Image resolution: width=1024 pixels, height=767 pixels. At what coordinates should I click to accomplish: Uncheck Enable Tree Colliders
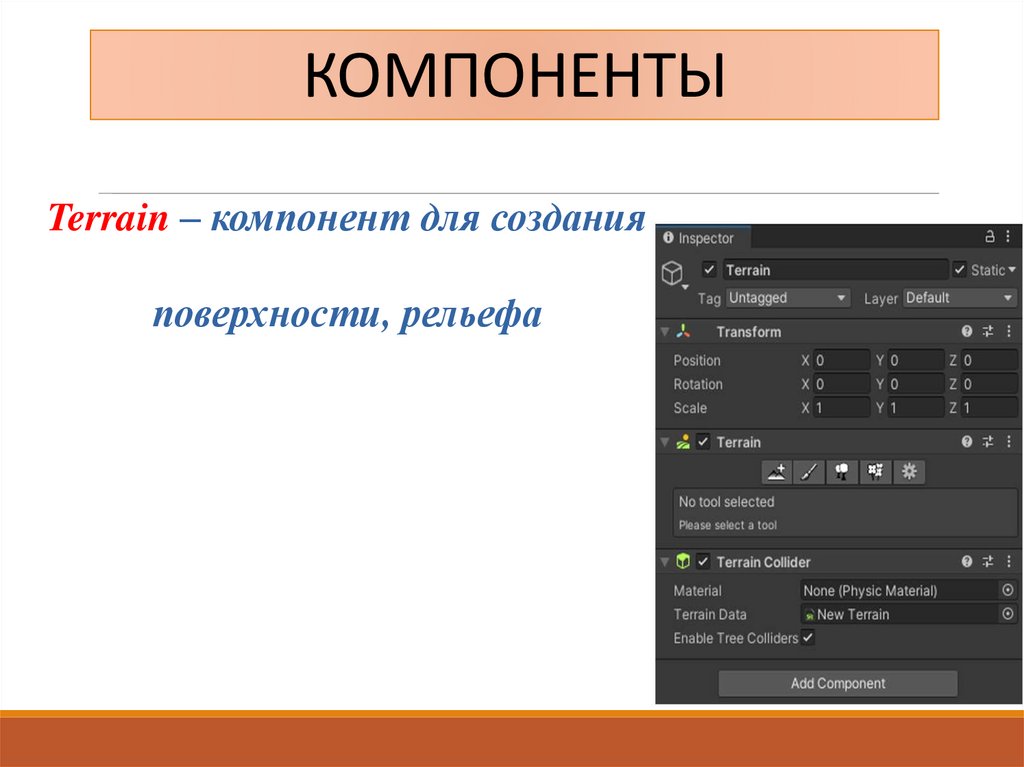[x=808, y=637]
